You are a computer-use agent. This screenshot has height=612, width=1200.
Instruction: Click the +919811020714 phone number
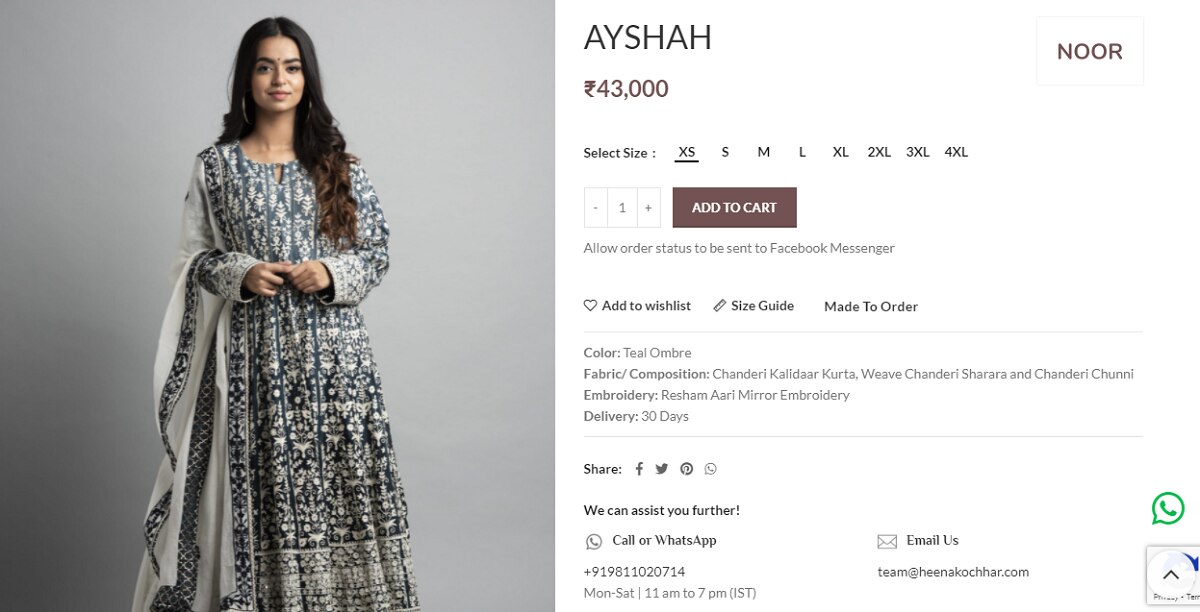pos(634,572)
